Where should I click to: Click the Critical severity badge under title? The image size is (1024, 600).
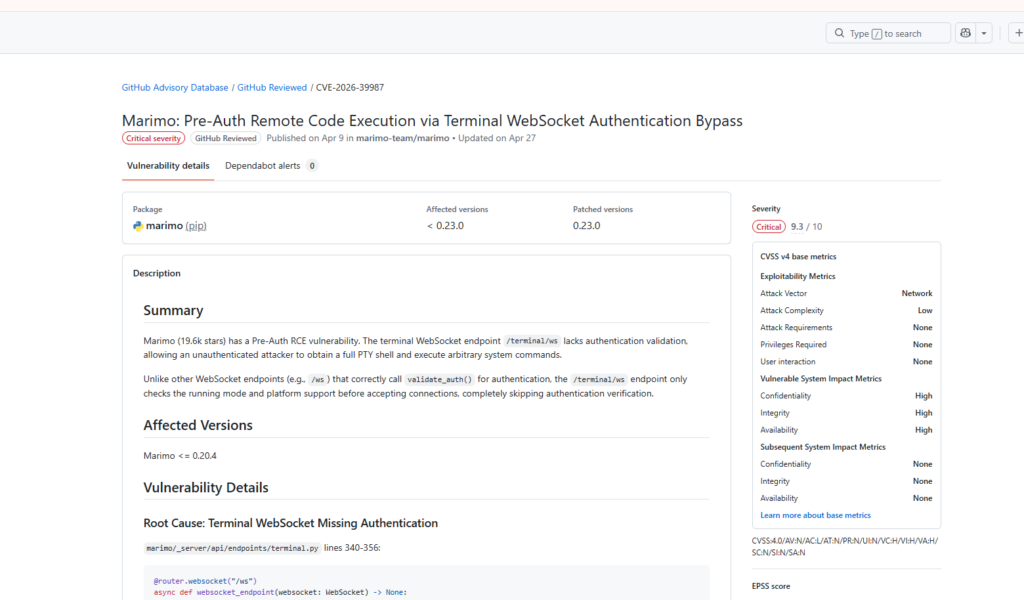(x=153, y=138)
